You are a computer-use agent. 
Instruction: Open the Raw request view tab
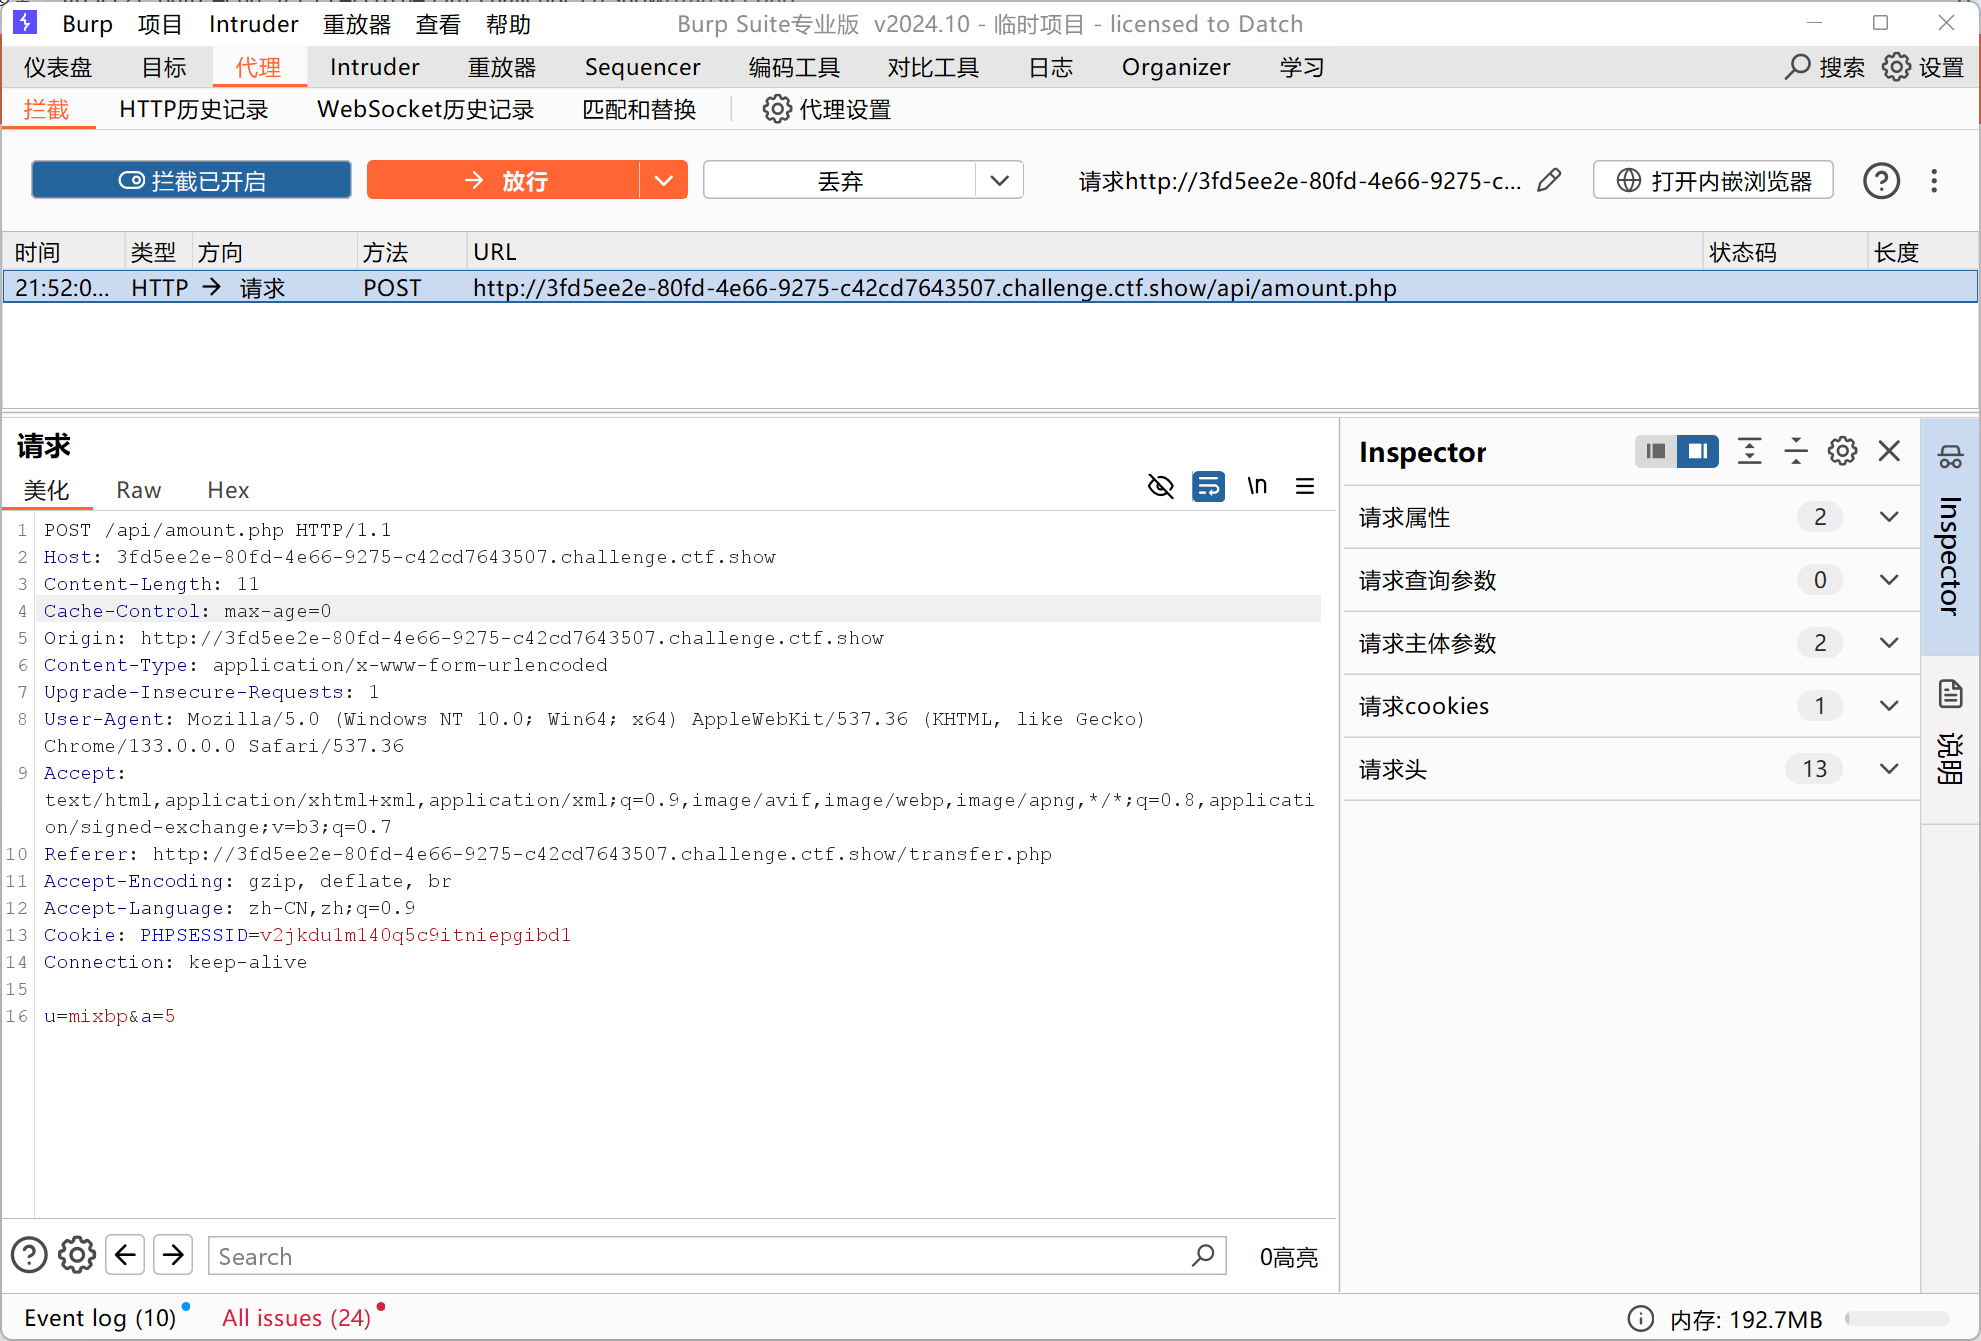point(138,490)
